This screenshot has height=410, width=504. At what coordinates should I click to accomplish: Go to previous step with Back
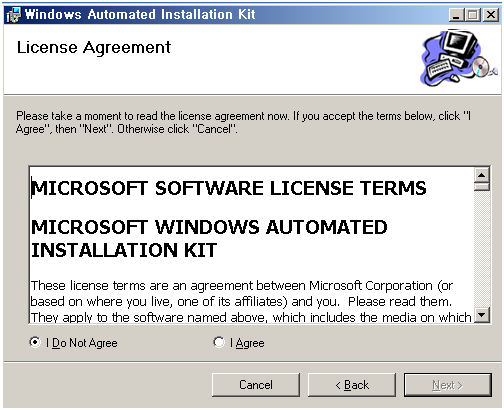point(352,385)
